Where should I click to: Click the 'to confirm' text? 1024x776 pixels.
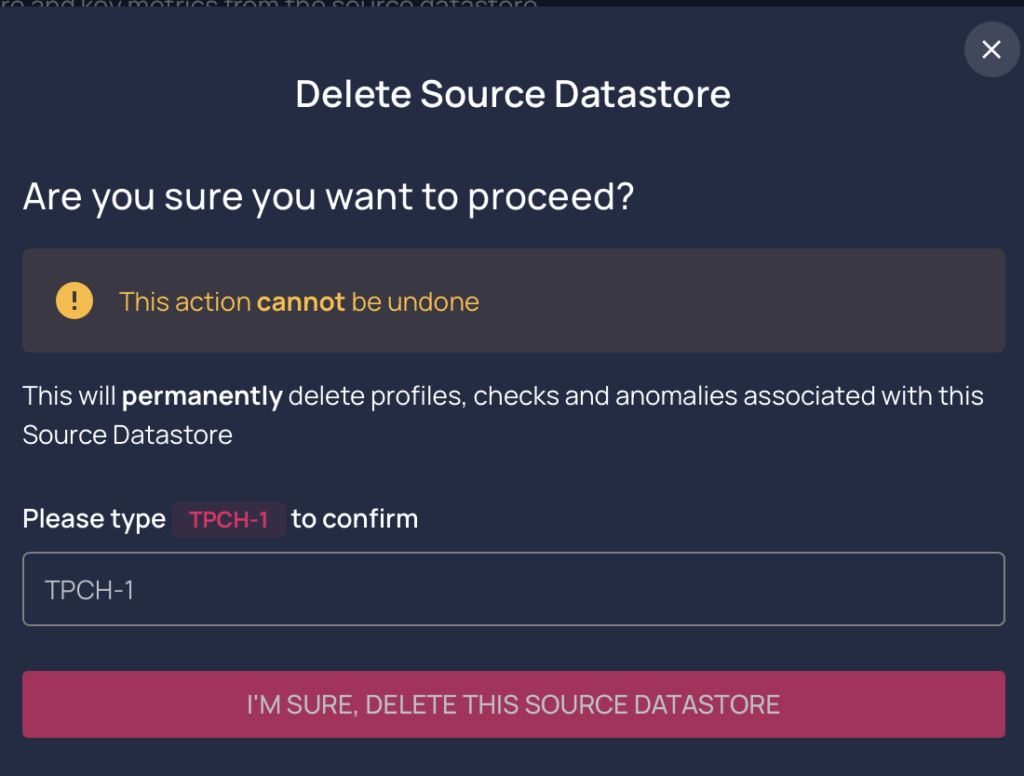pos(355,519)
